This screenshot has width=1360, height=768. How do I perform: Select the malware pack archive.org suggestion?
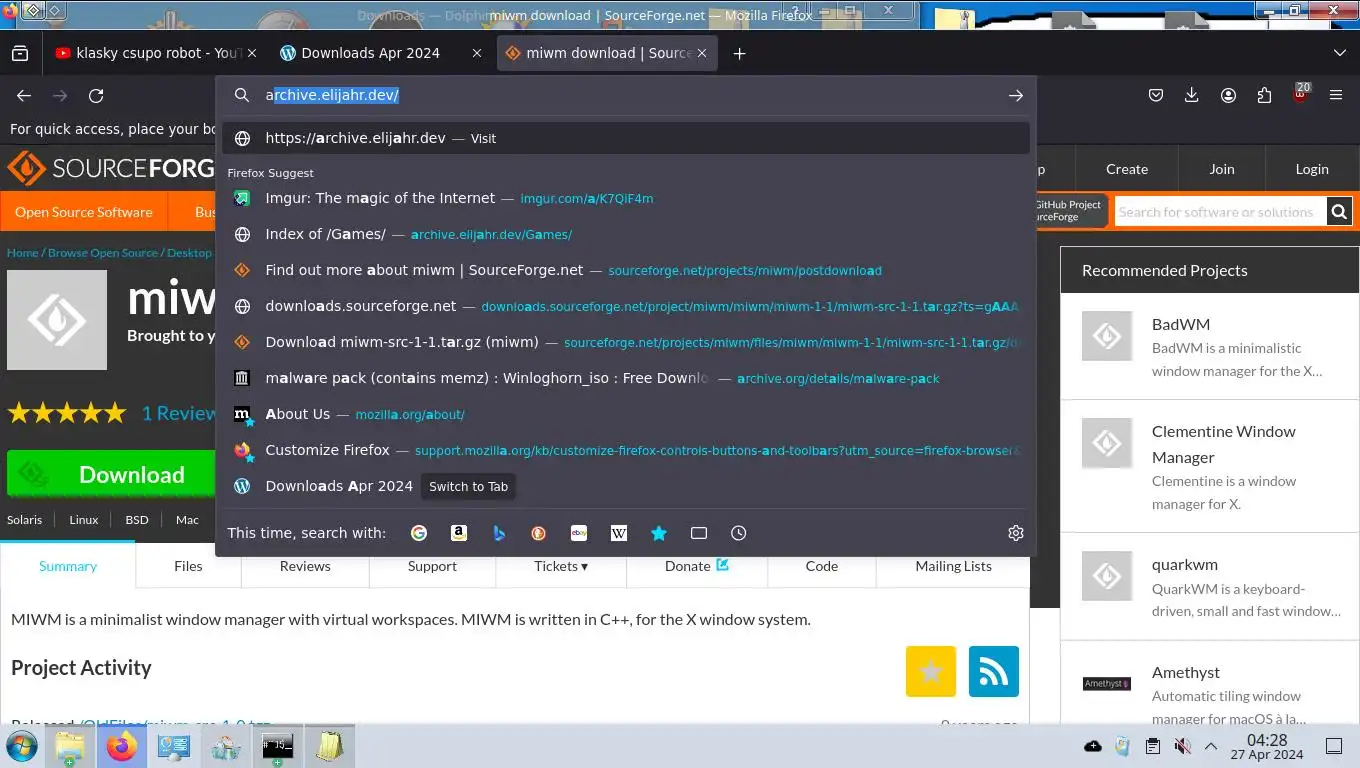[x=626, y=378]
